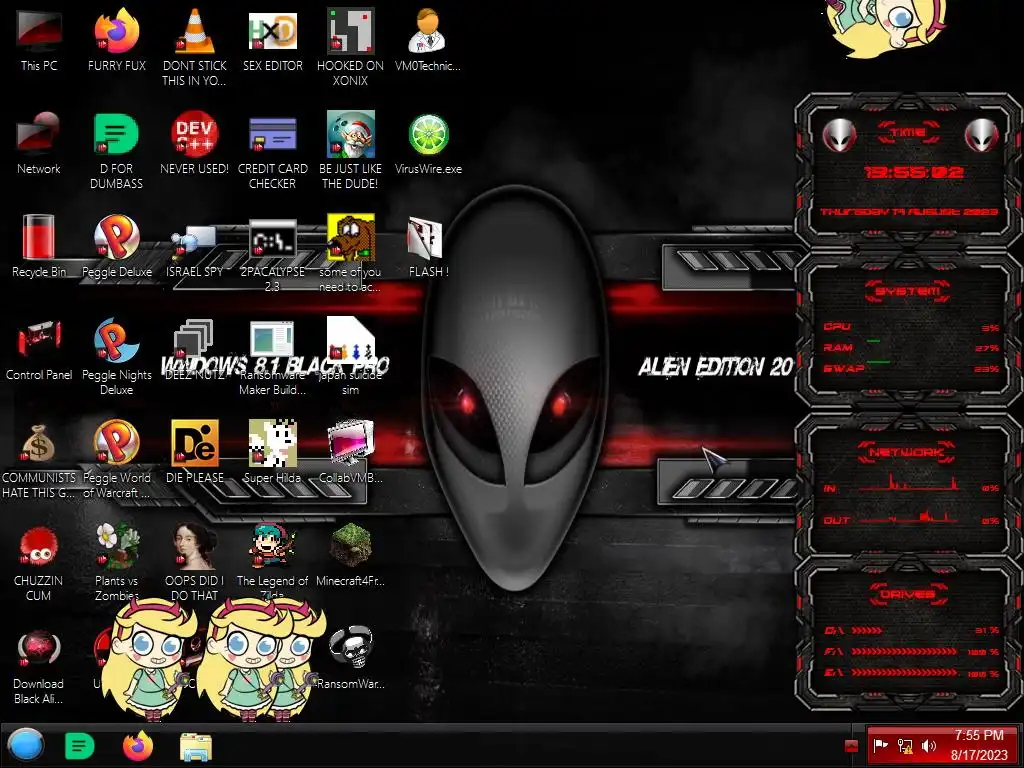Open File Explorer from the taskbar

coord(196,746)
